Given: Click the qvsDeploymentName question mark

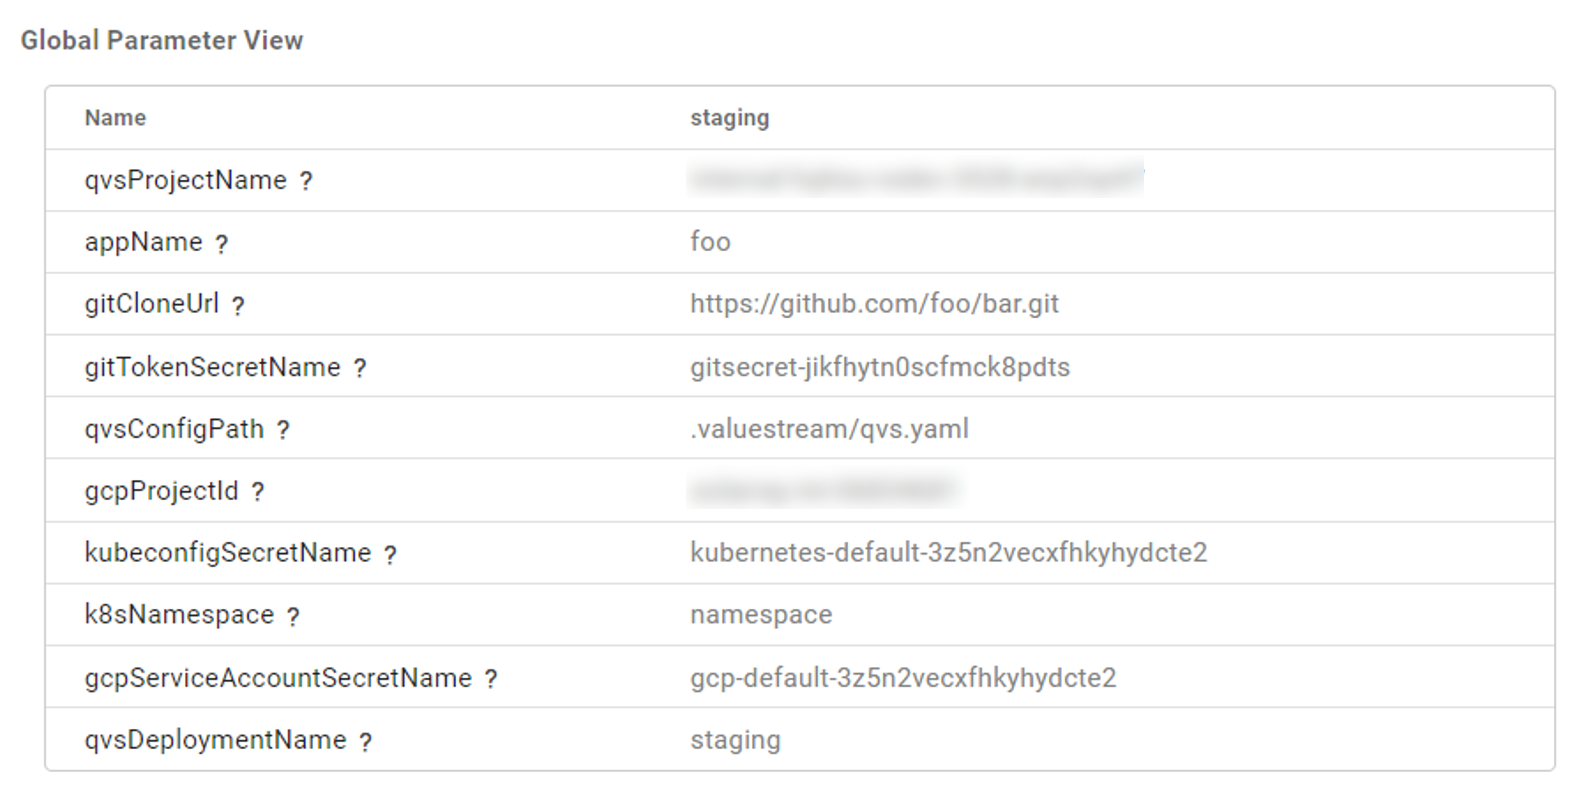Looking at the screenshot, I should (365, 741).
